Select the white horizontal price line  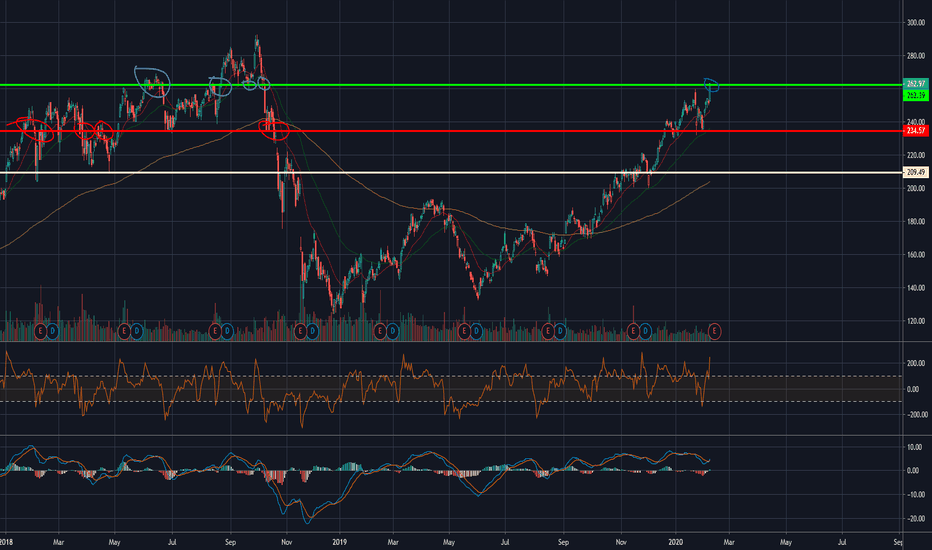click(451, 172)
